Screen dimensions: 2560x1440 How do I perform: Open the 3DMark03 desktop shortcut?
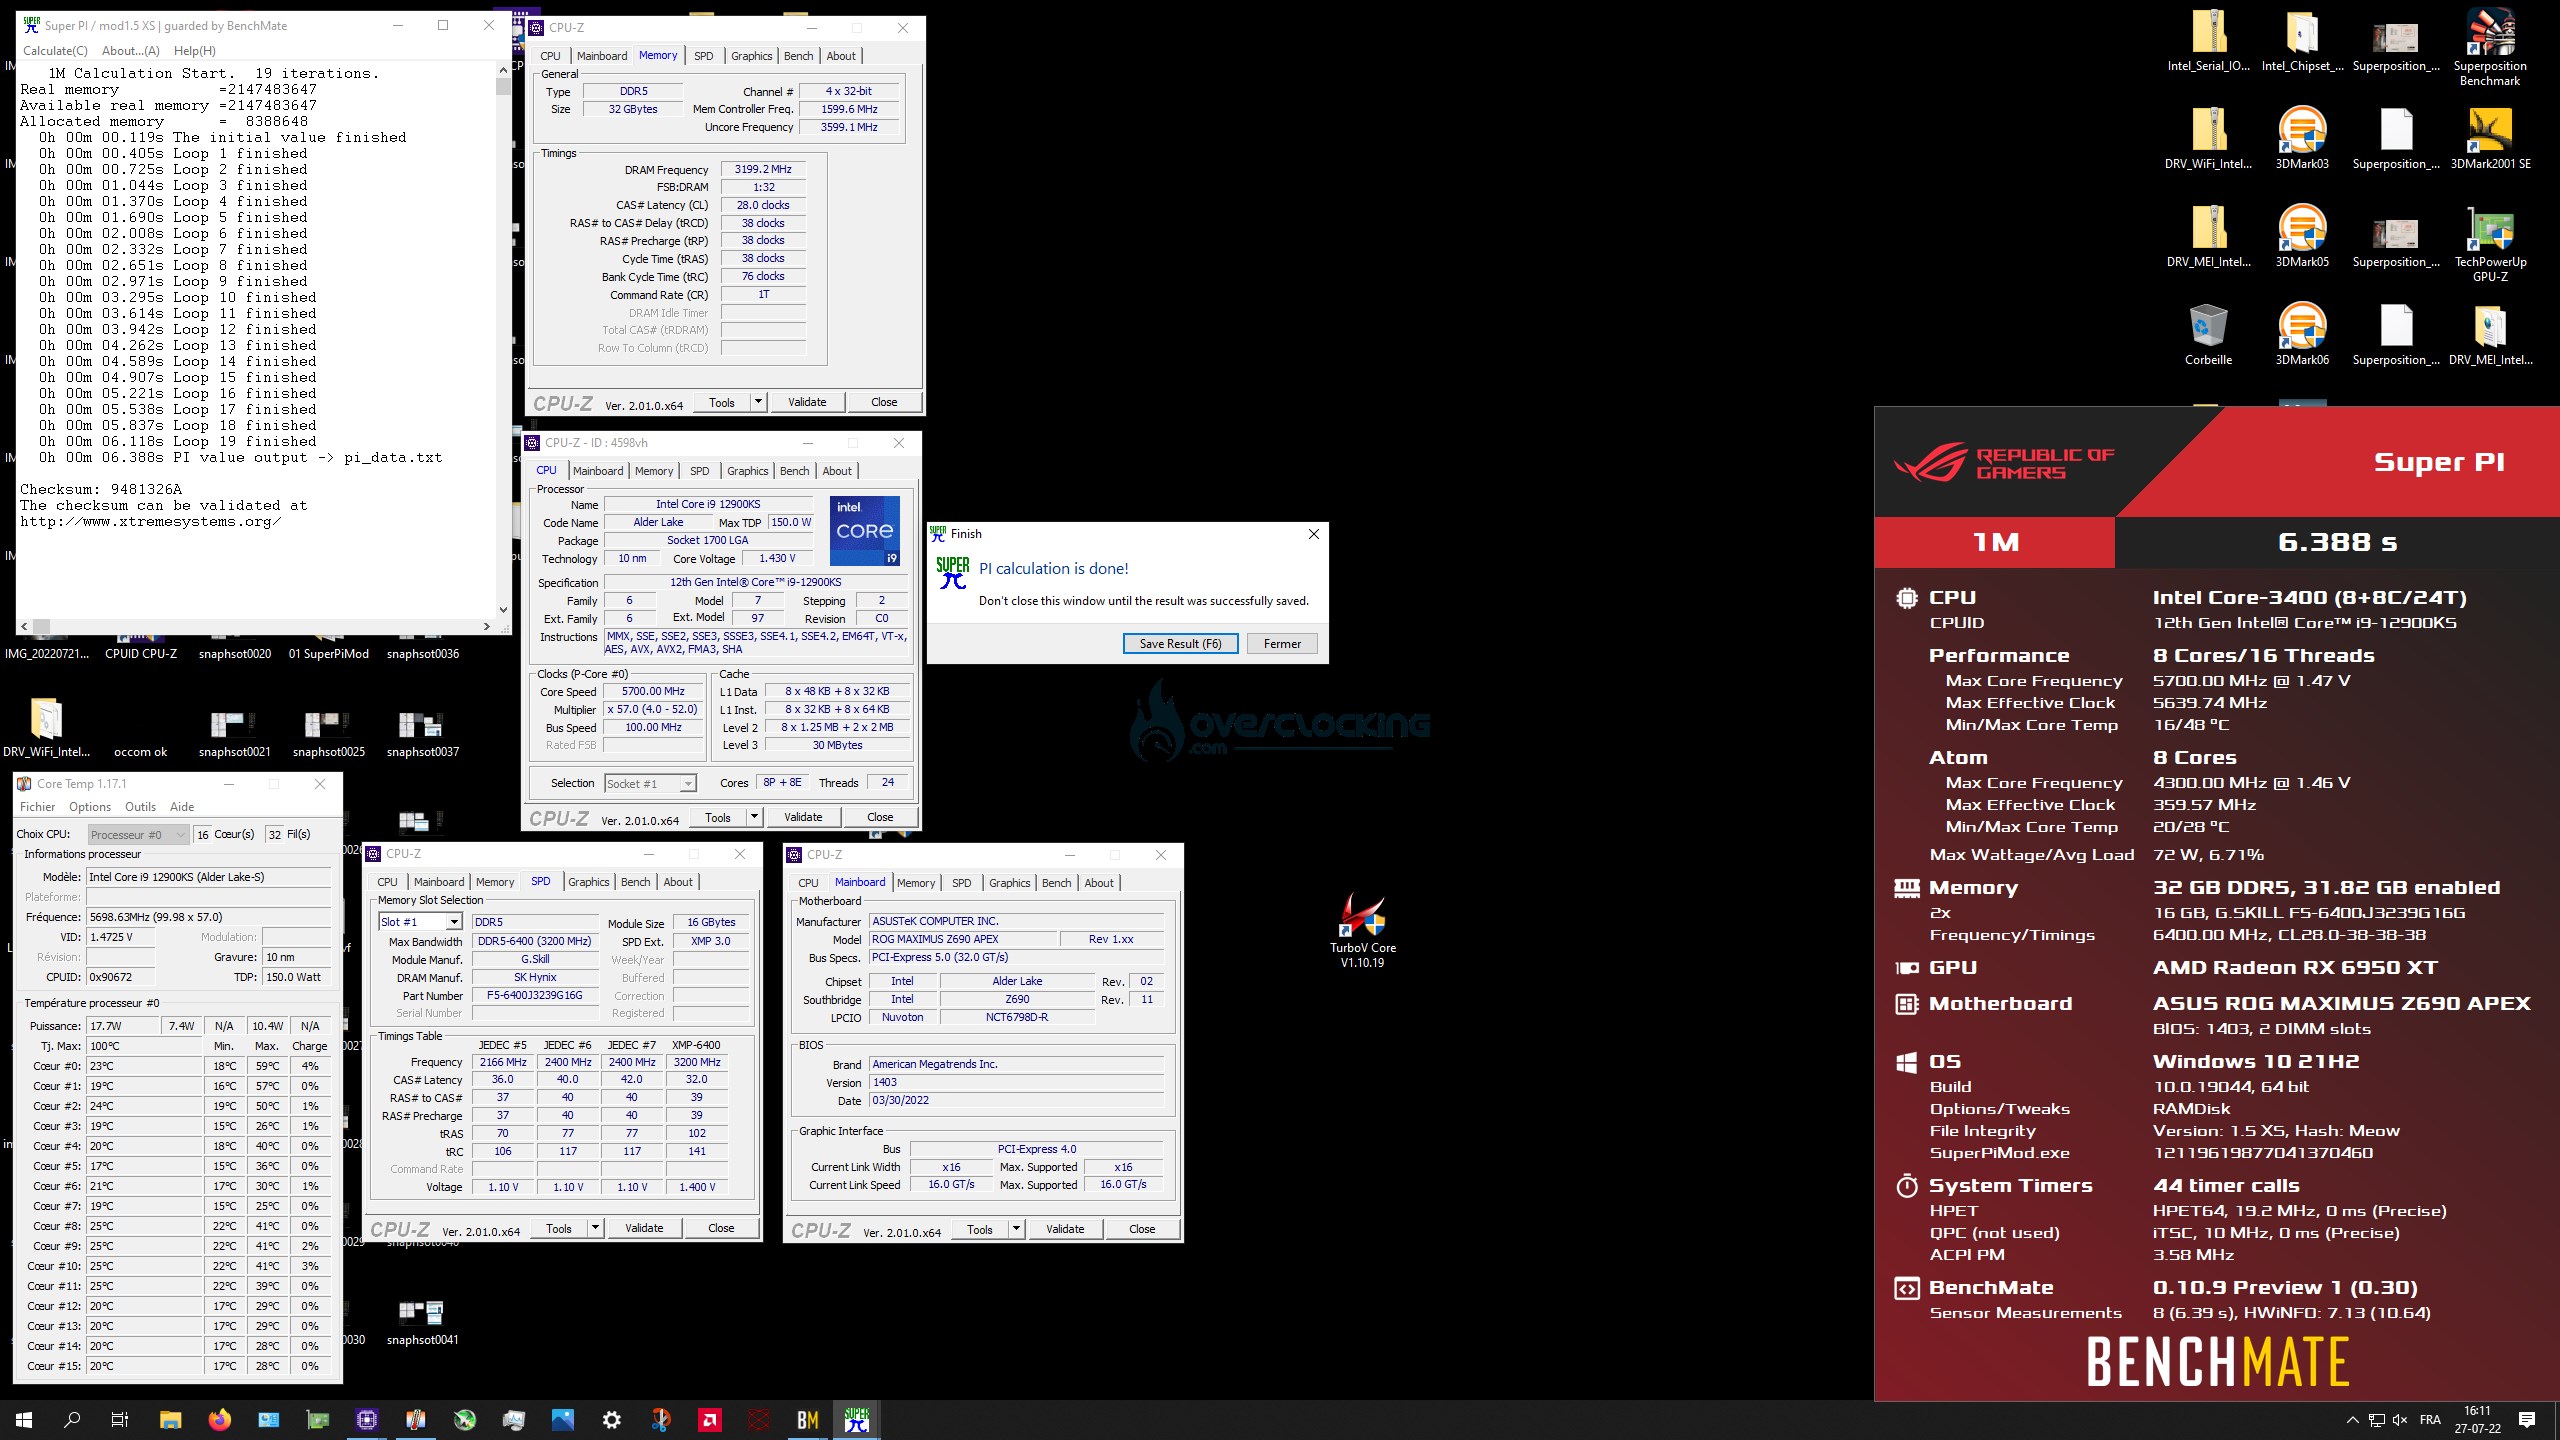(2302, 138)
